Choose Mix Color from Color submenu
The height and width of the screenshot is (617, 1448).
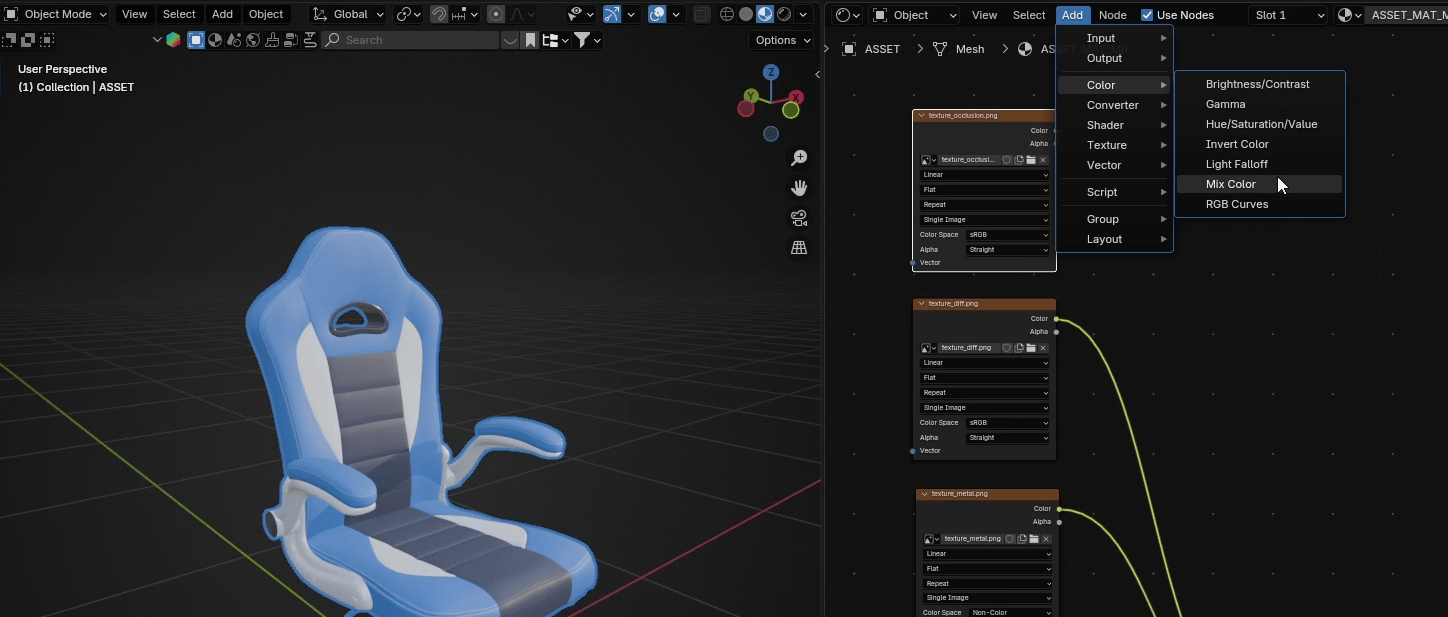click(x=1230, y=184)
